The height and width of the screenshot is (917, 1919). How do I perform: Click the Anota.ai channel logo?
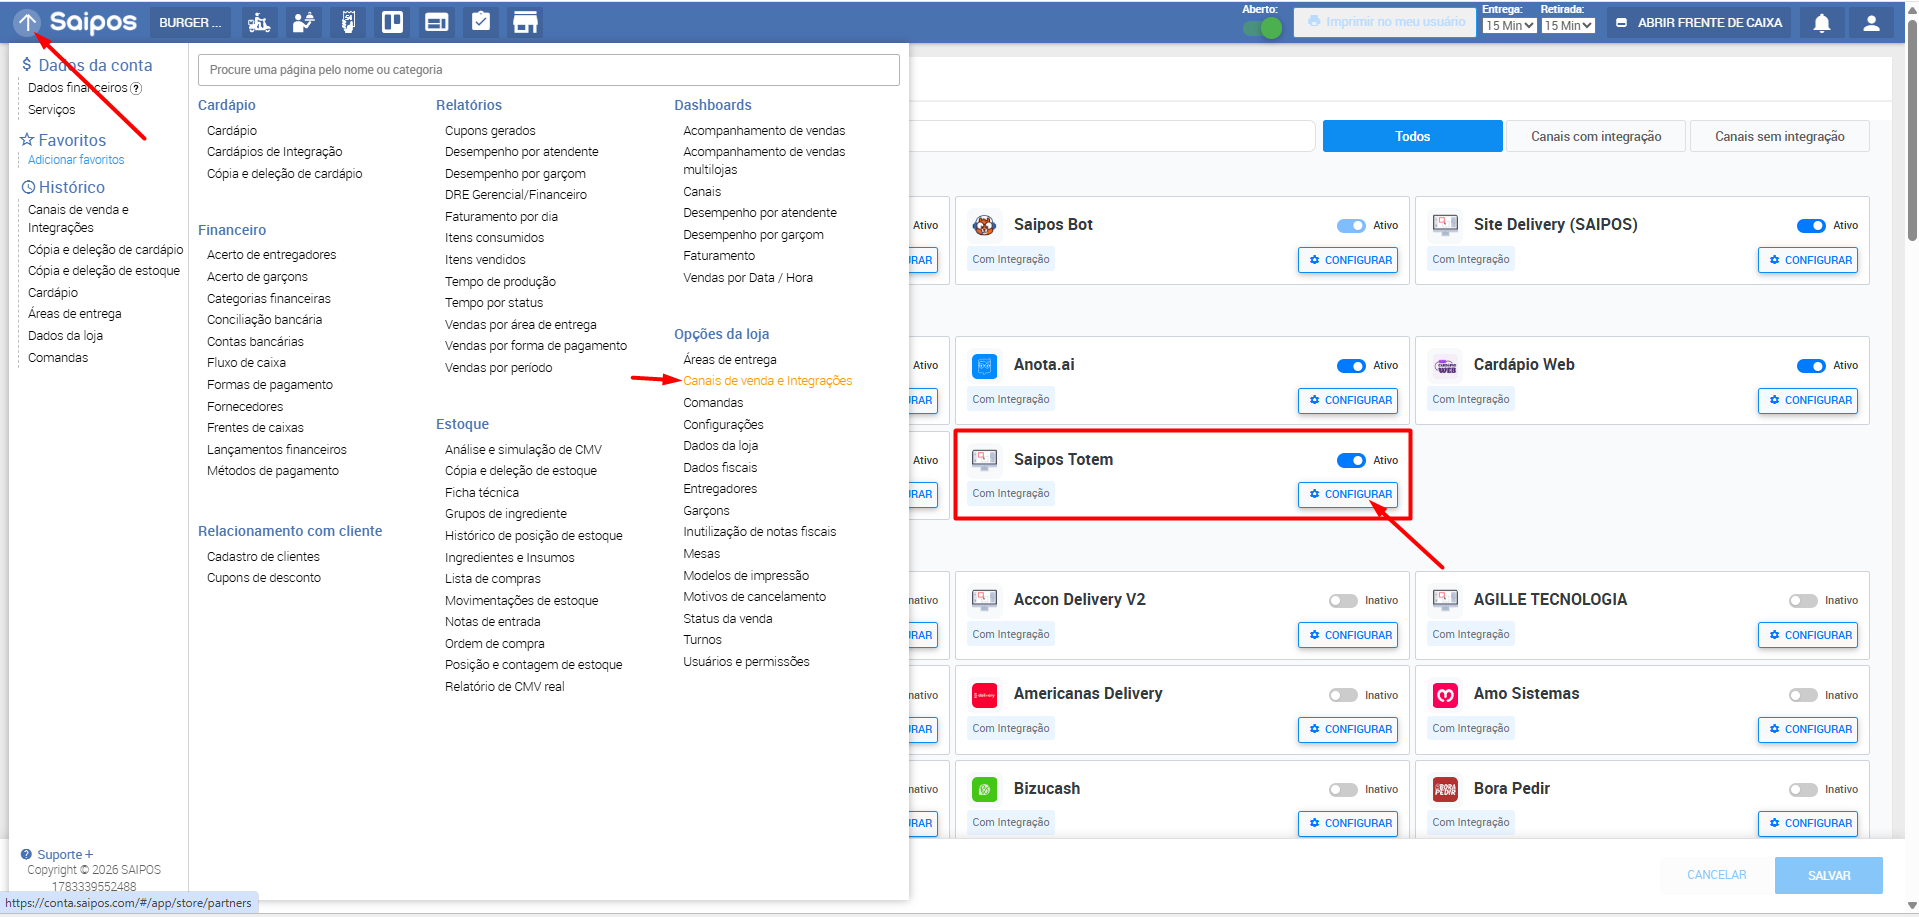point(984,366)
